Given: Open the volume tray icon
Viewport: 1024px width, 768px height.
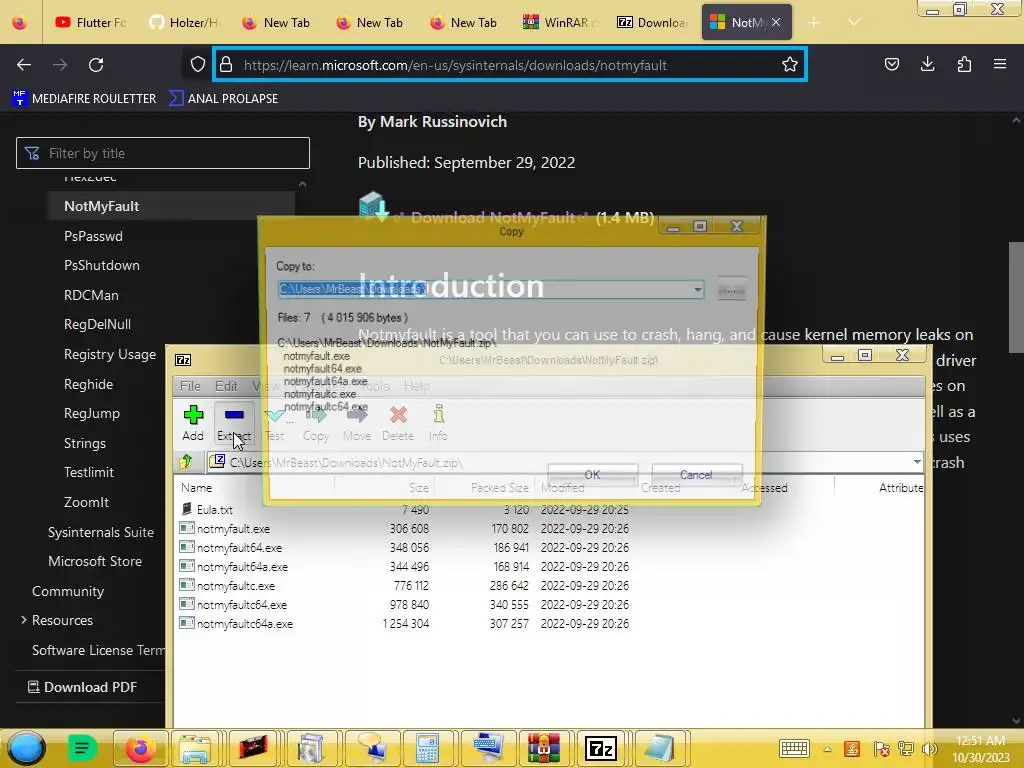Looking at the screenshot, I should pyautogui.click(x=928, y=749).
